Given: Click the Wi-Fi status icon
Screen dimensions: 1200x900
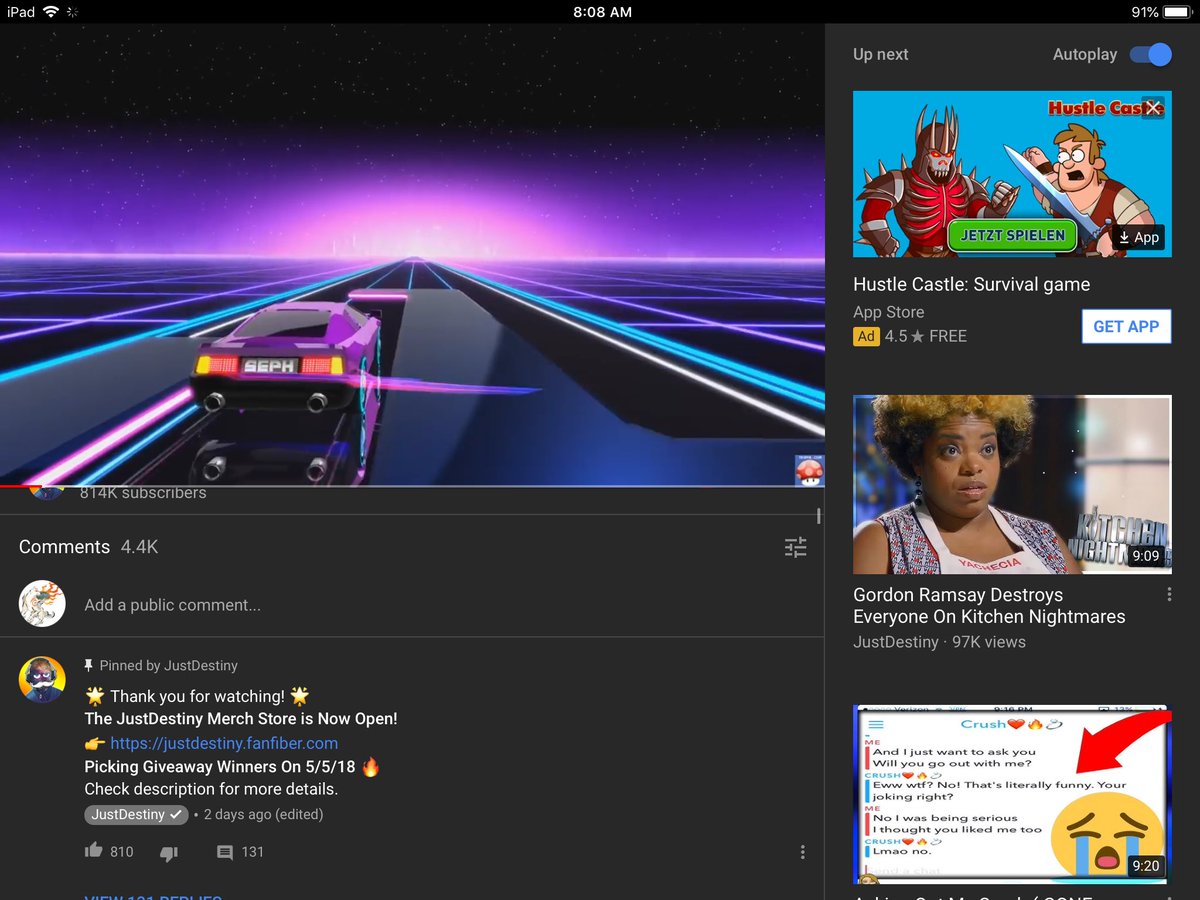Looking at the screenshot, I should (51, 12).
